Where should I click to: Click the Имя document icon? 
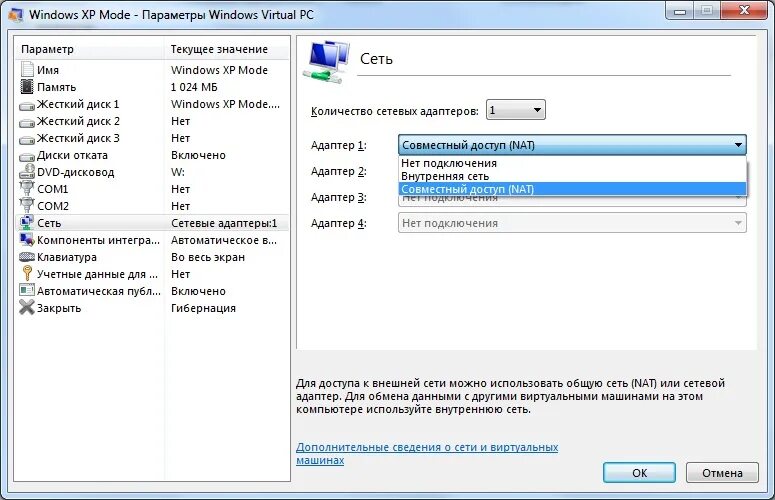pyautogui.click(x=27, y=70)
